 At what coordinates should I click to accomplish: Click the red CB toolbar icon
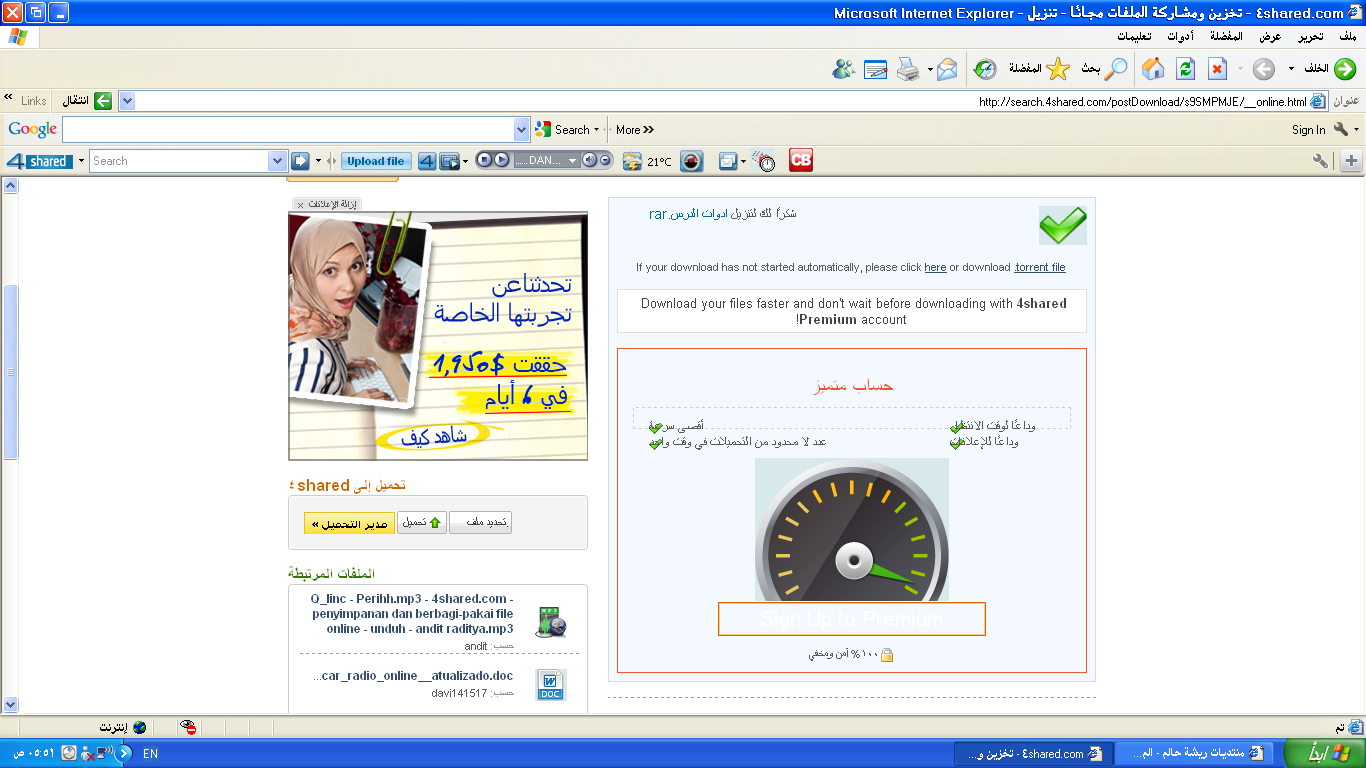click(x=801, y=160)
